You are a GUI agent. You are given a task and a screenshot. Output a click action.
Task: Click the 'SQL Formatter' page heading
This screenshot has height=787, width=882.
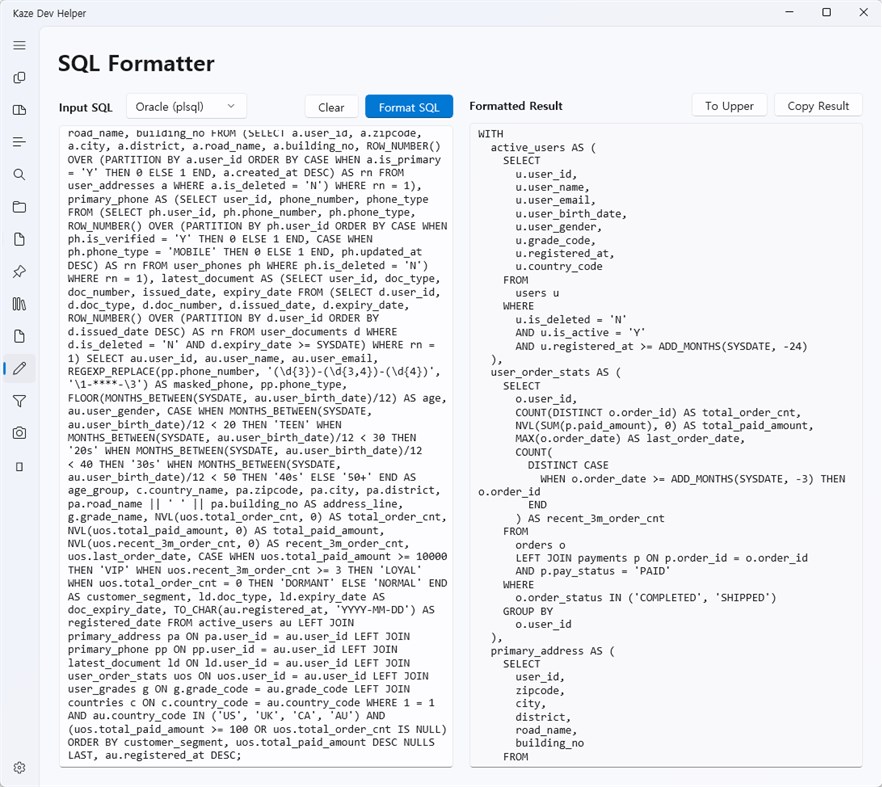click(136, 64)
